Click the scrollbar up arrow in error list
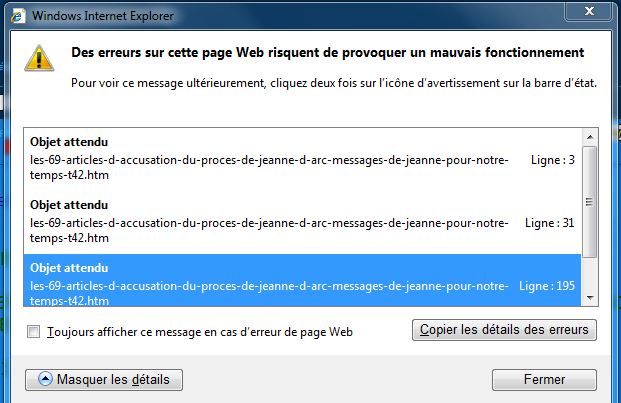 tap(590, 137)
